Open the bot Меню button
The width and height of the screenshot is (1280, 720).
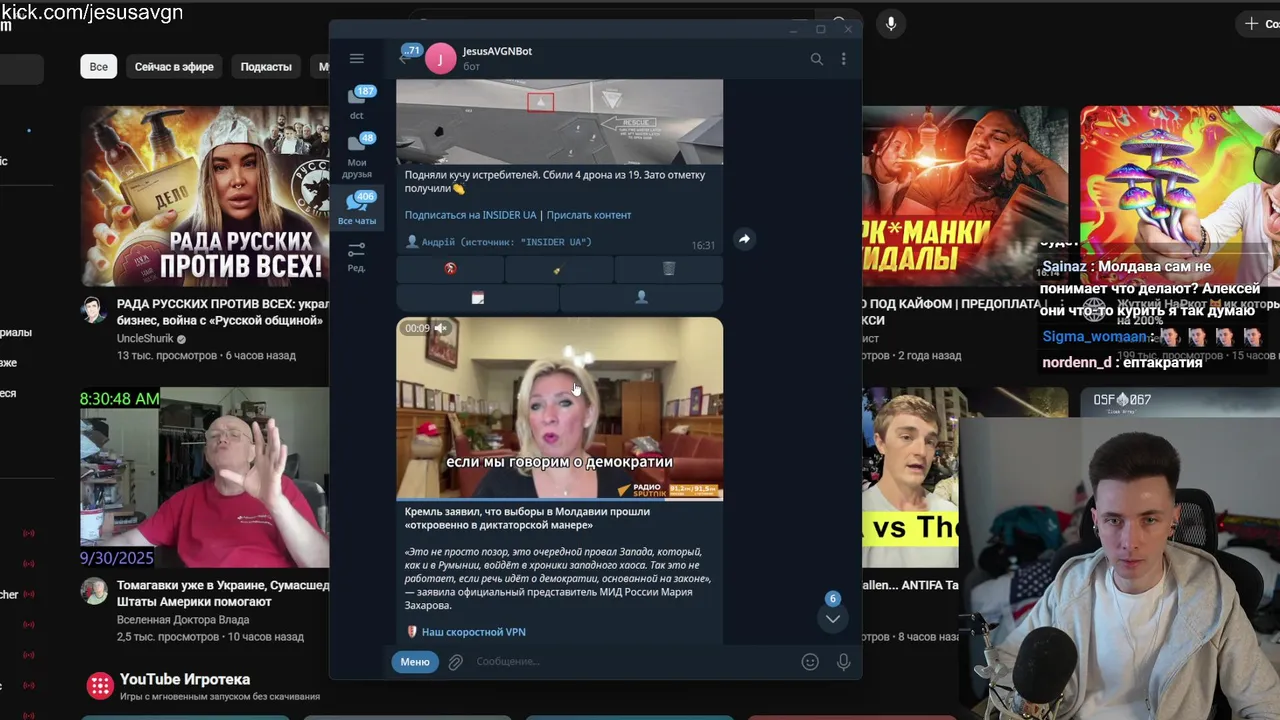click(415, 662)
